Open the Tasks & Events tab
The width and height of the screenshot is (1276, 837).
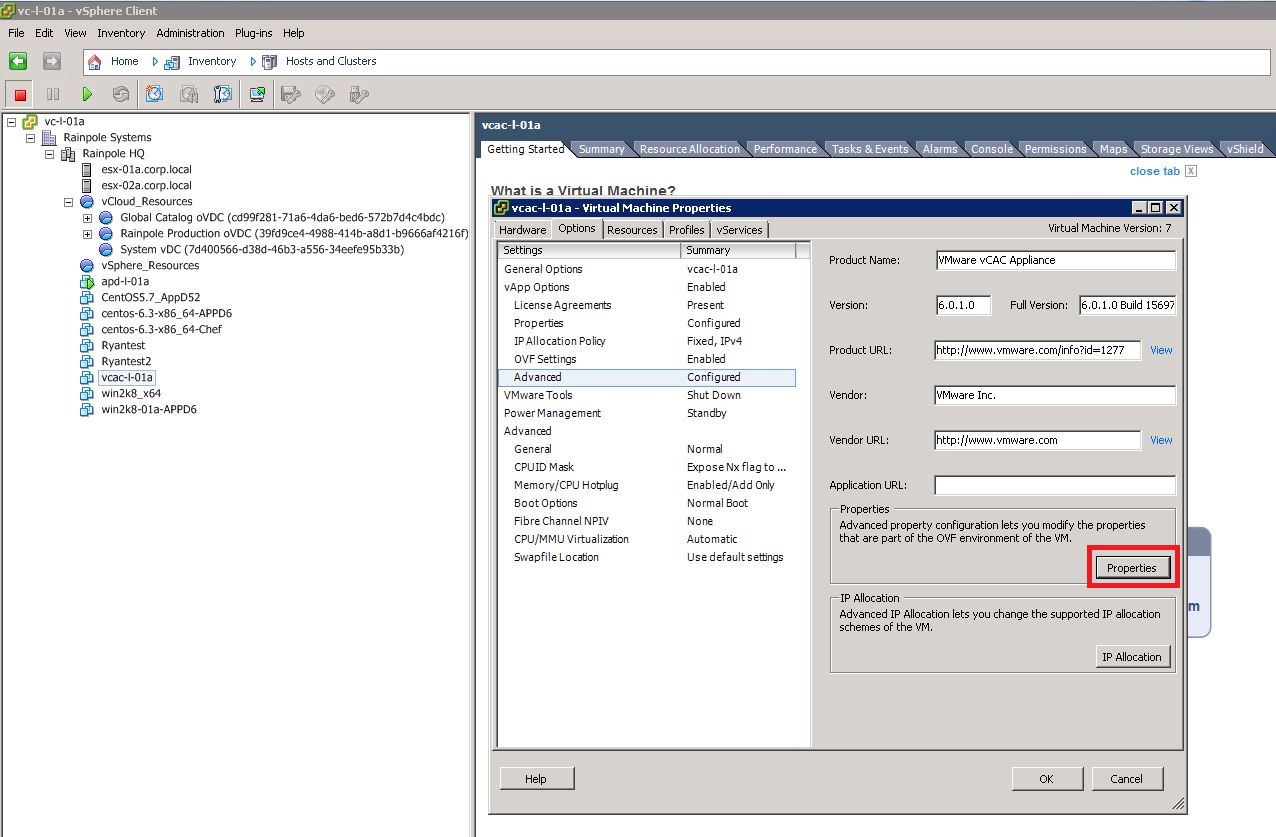[870, 149]
